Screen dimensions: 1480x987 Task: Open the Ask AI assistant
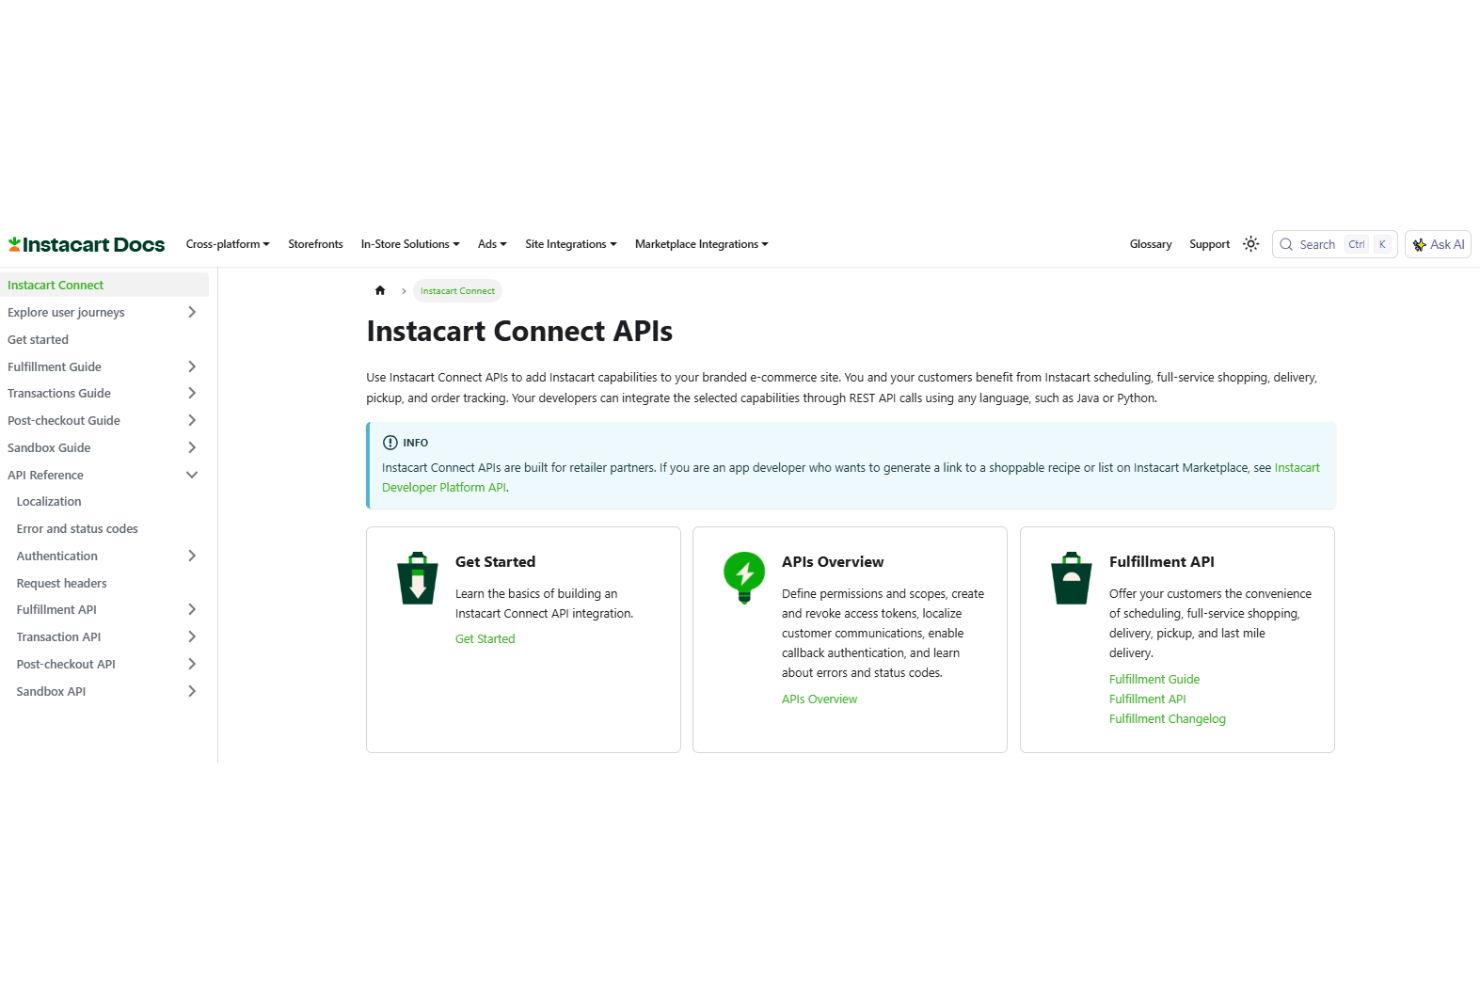coord(1438,244)
